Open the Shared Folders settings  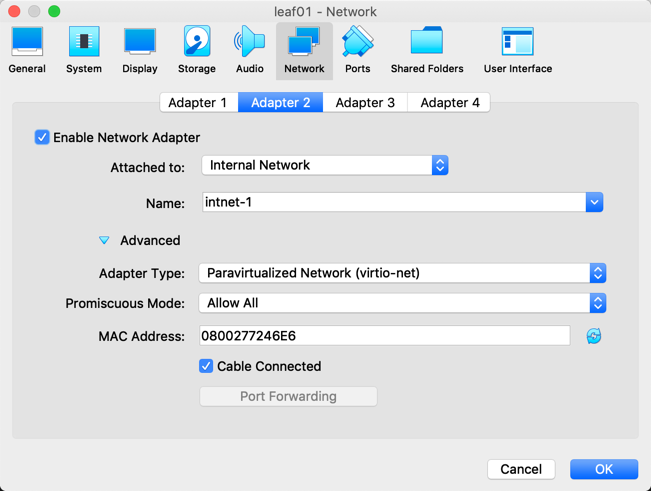(427, 50)
